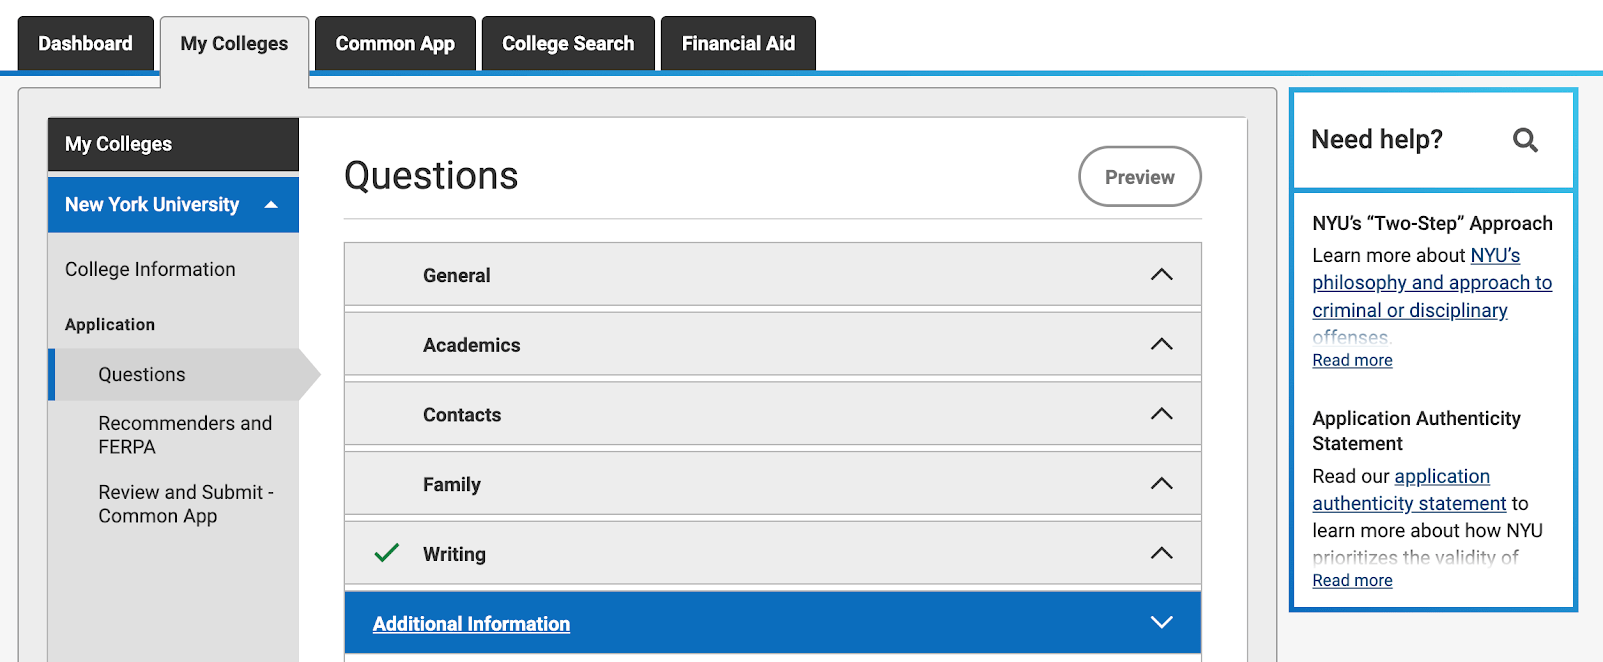Click Read more under NYU's Two-Step Approach
1603x662 pixels.
click(x=1352, y=360)
